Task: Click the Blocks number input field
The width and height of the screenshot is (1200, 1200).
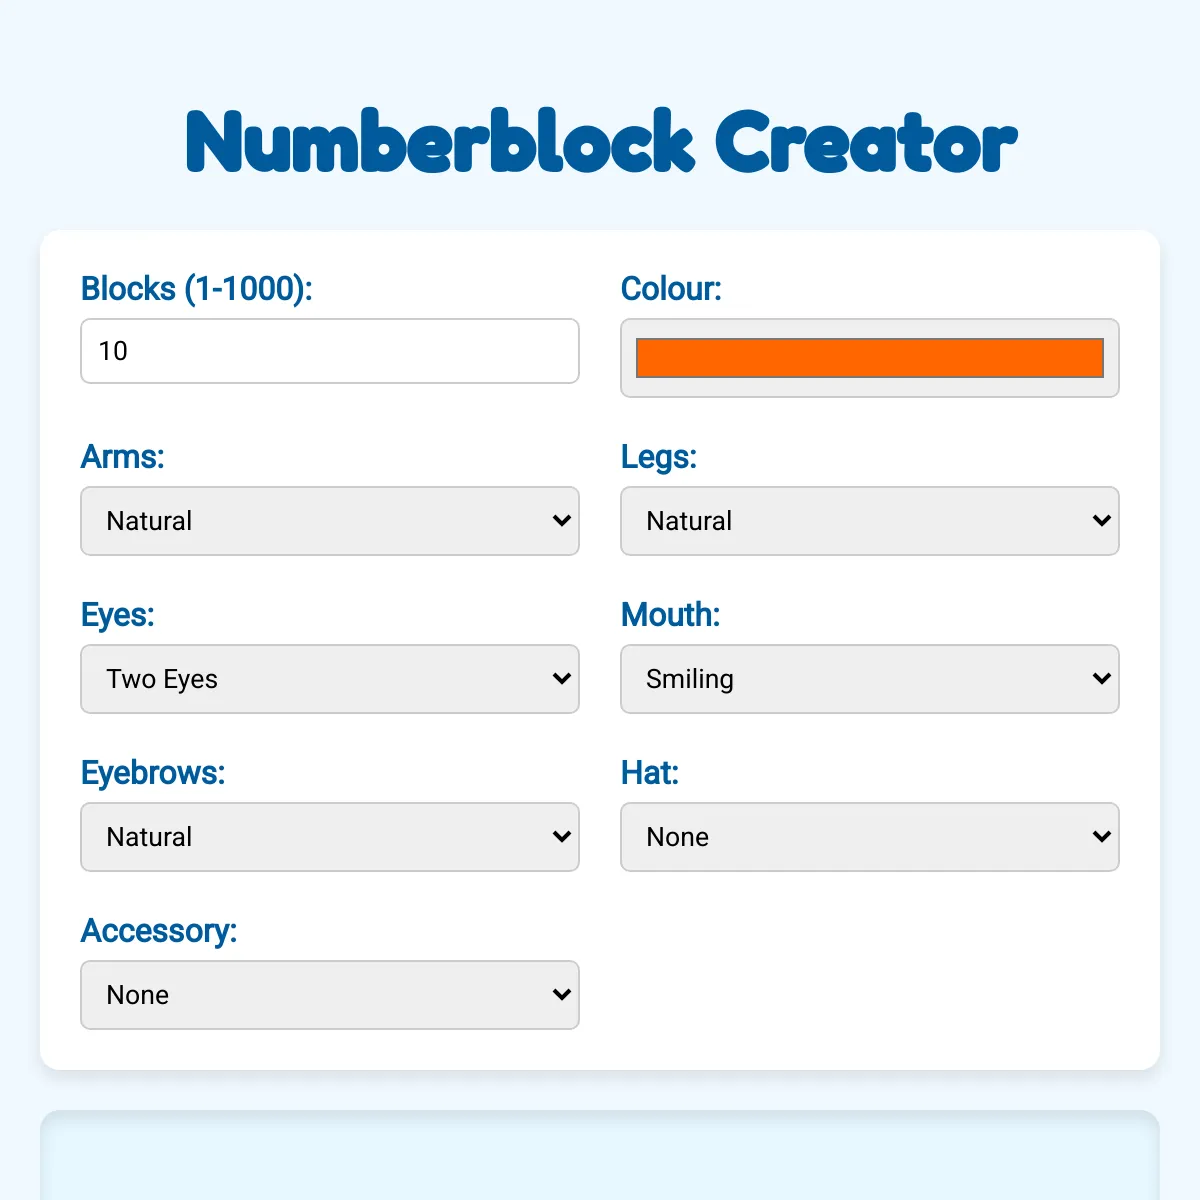Action: [x=330, y=351]
